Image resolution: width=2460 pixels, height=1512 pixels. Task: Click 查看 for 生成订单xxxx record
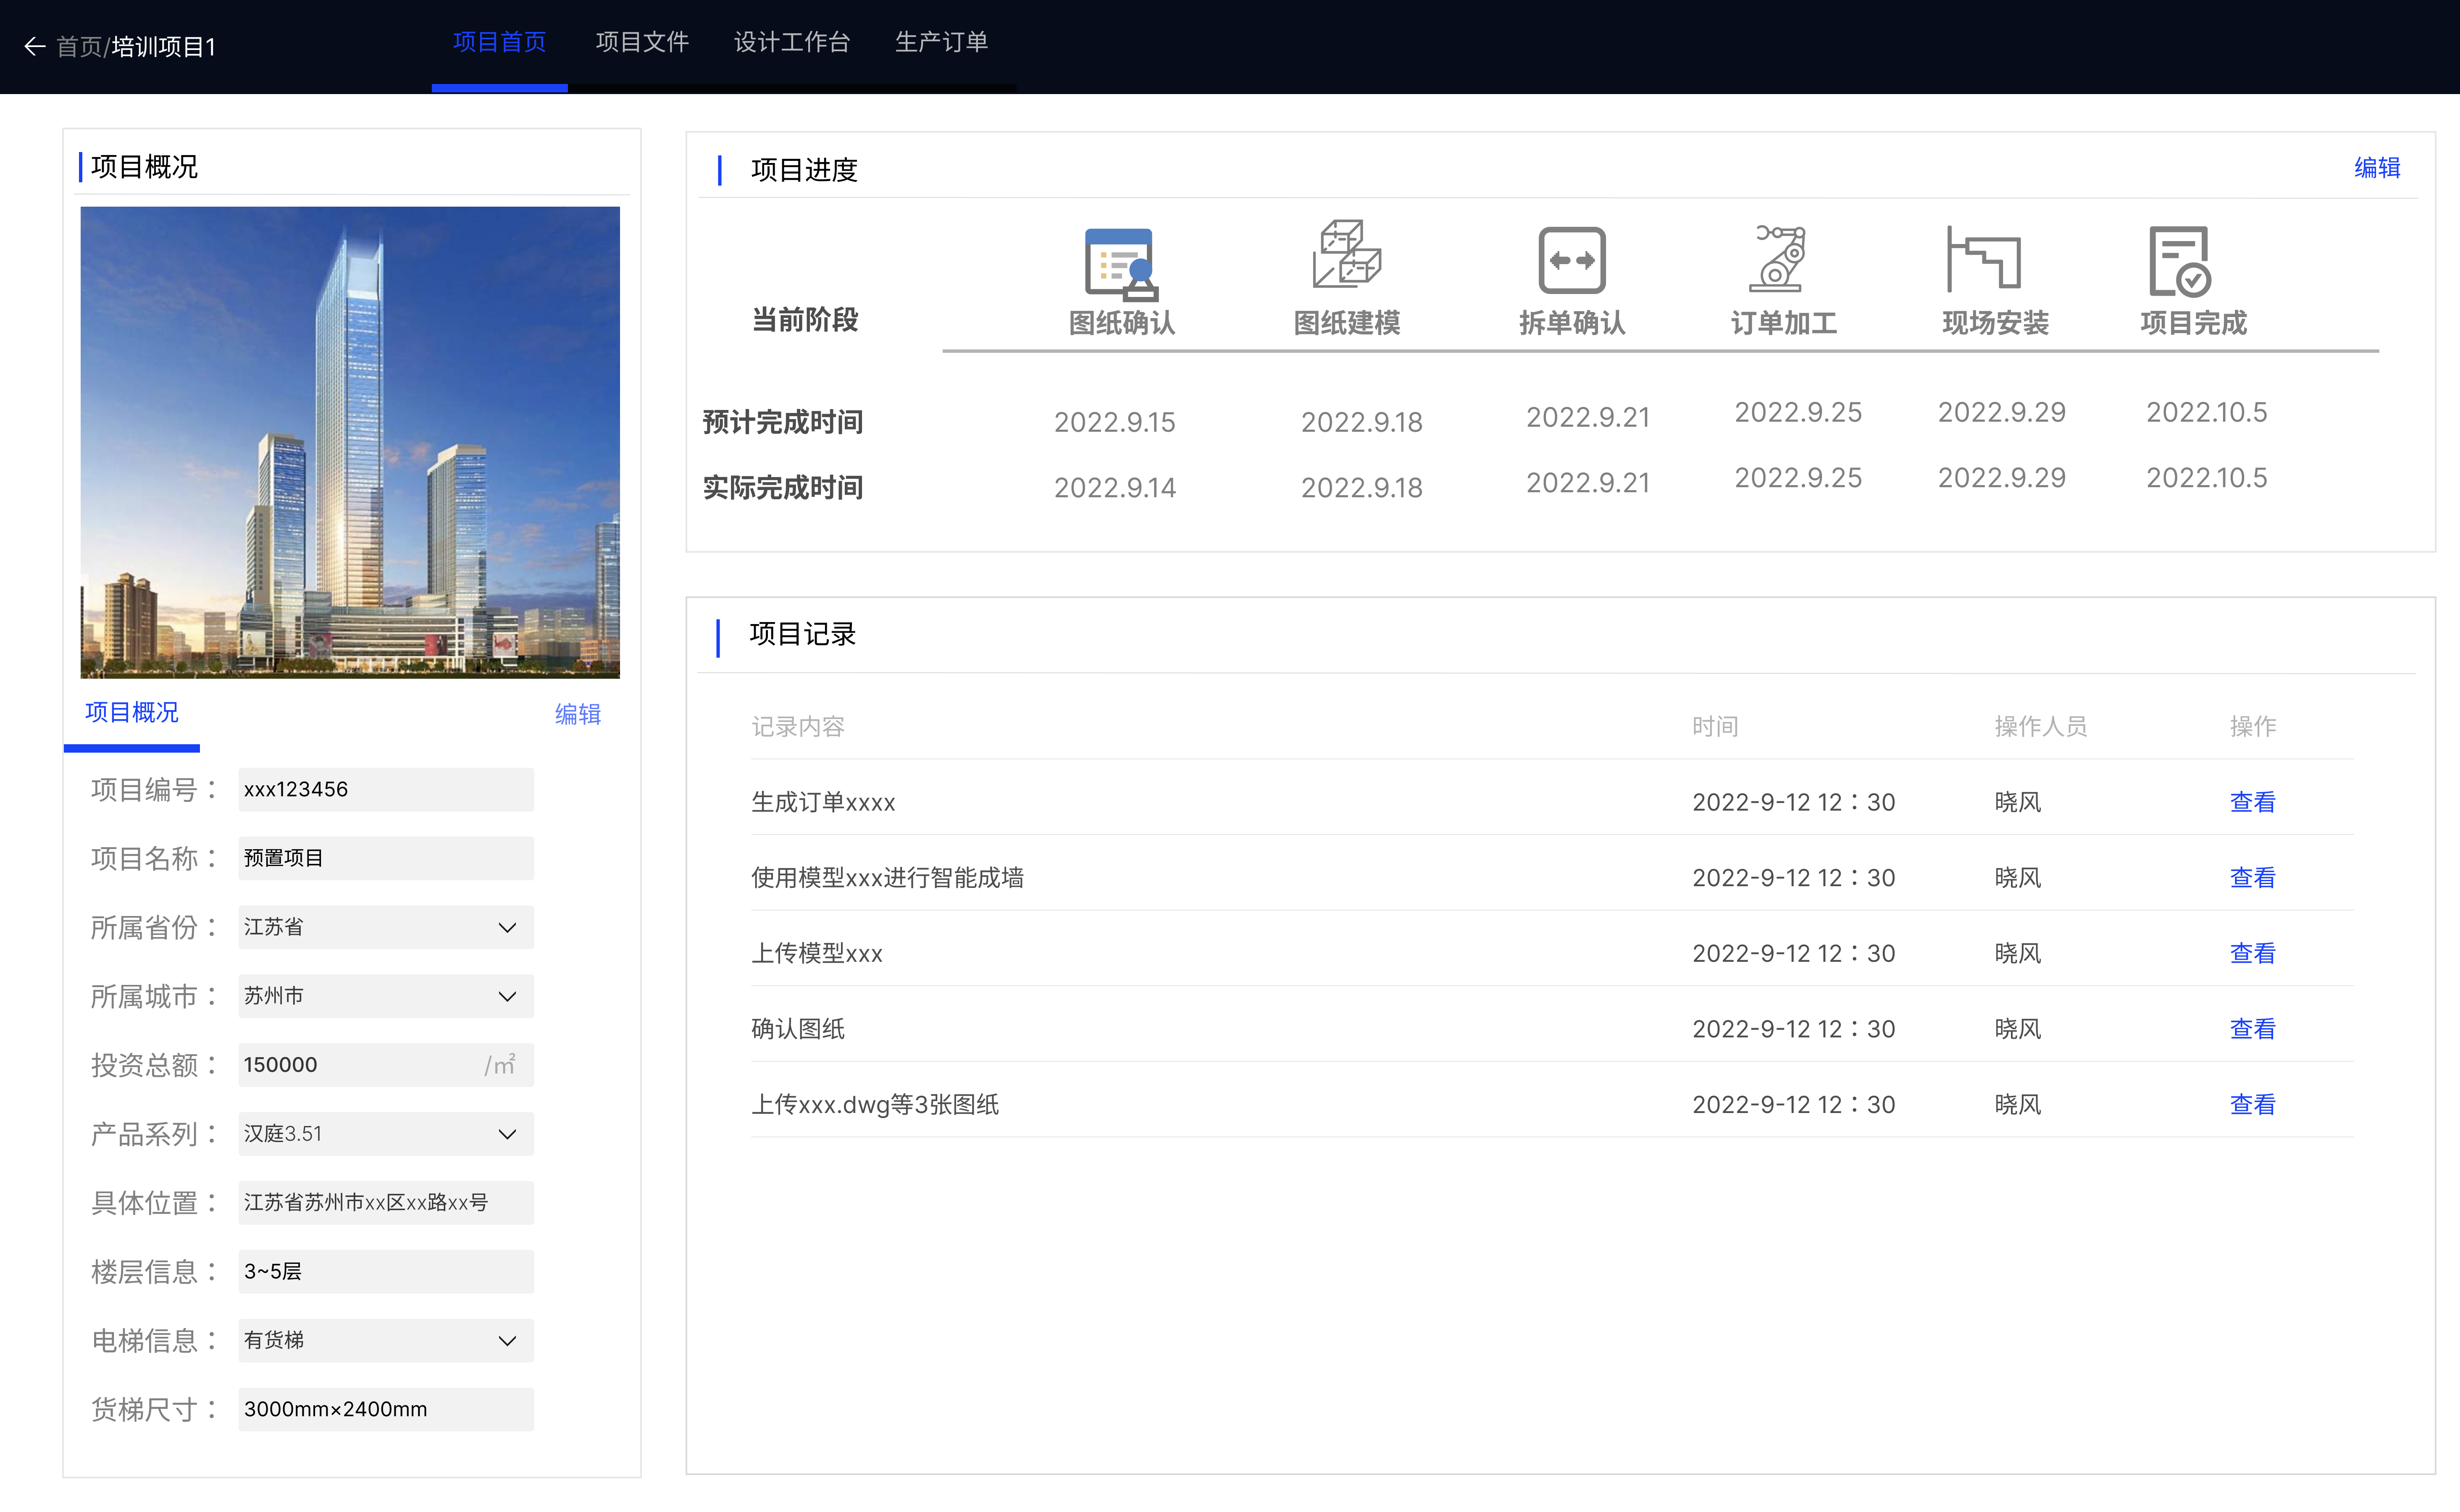click(x=2252, y=802)
